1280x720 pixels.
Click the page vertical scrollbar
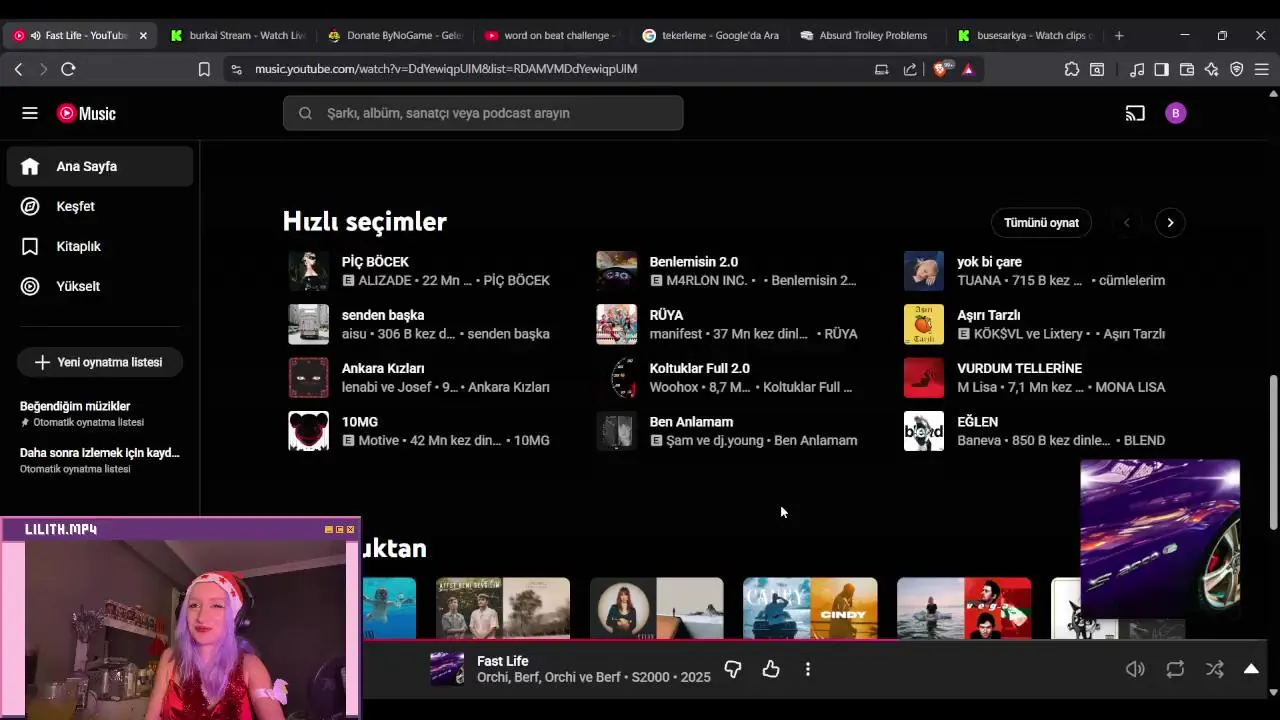point(1273,452)
